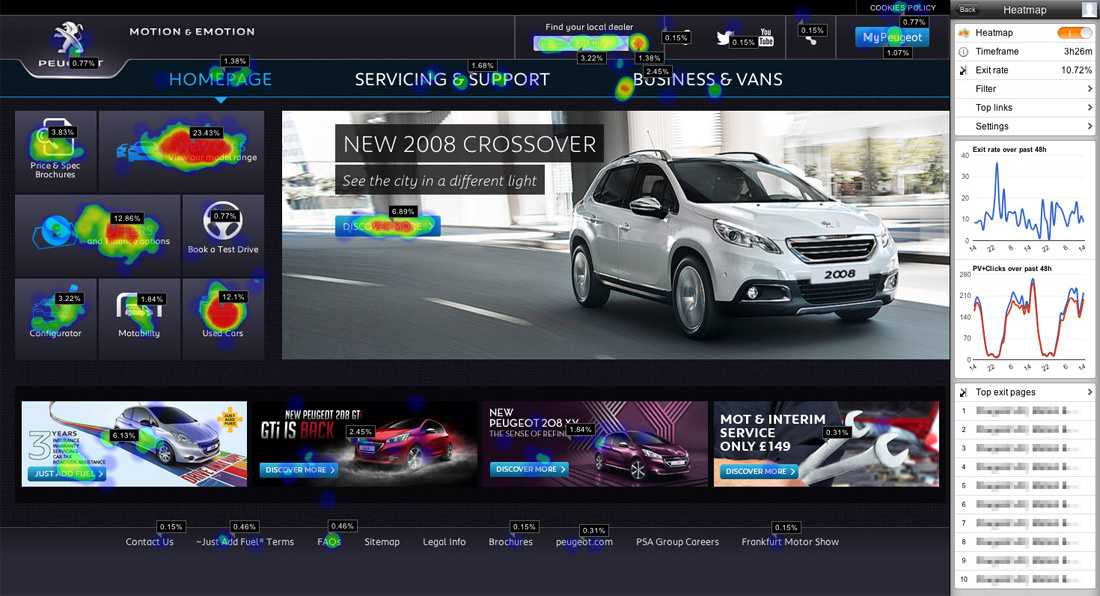Image resolution: width=1100 pixels, height=596 pixels.
Task: Click the Exit rate over past 48h chart
Action: [1025, 198]
